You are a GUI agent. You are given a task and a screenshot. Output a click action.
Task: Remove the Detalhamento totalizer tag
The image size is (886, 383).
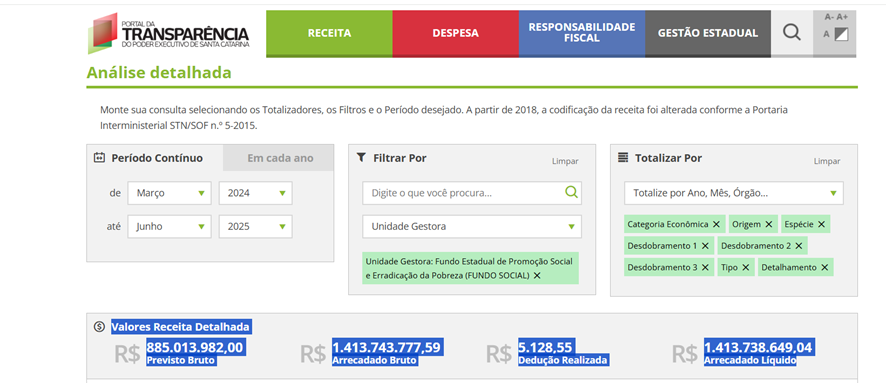[824, 267]
